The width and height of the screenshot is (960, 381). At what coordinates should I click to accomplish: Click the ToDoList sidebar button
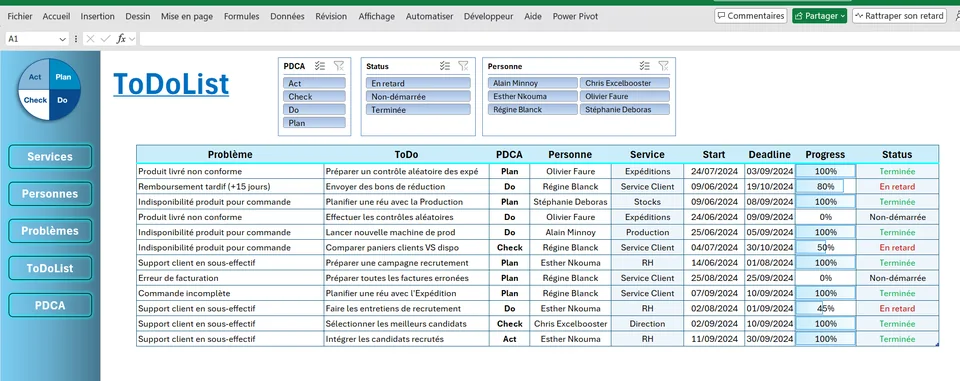coord(50,268)
